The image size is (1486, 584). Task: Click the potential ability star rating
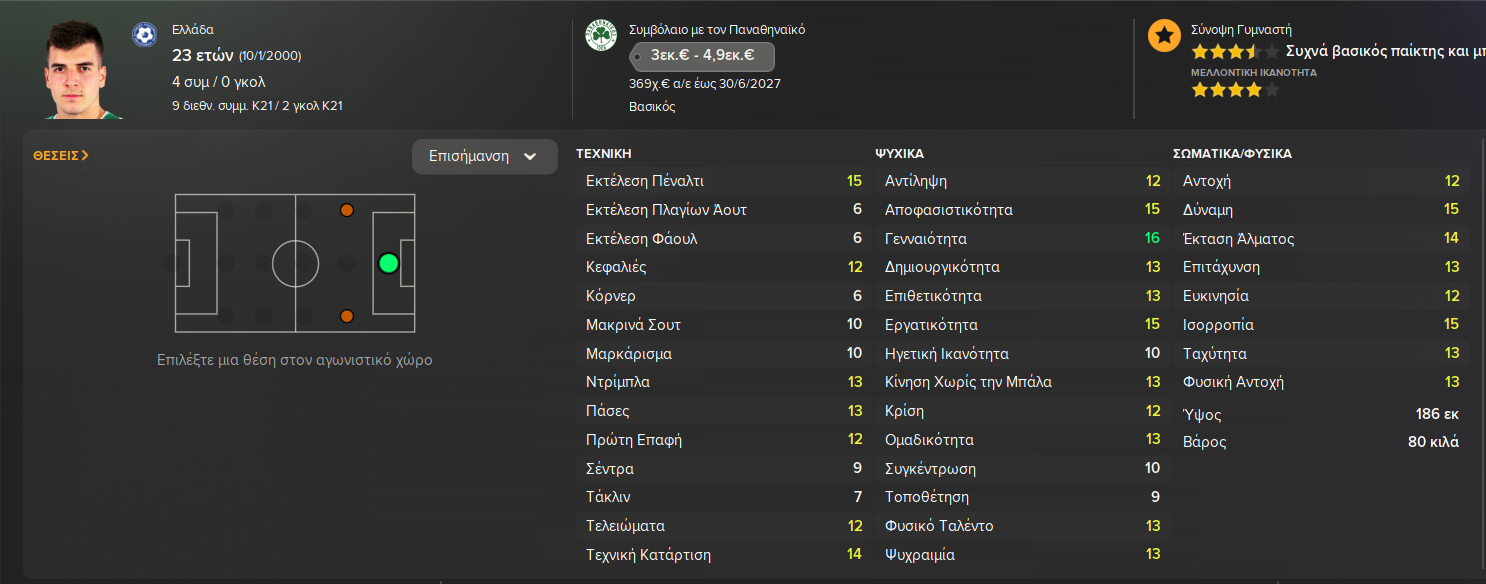[x=1235, y=90]
